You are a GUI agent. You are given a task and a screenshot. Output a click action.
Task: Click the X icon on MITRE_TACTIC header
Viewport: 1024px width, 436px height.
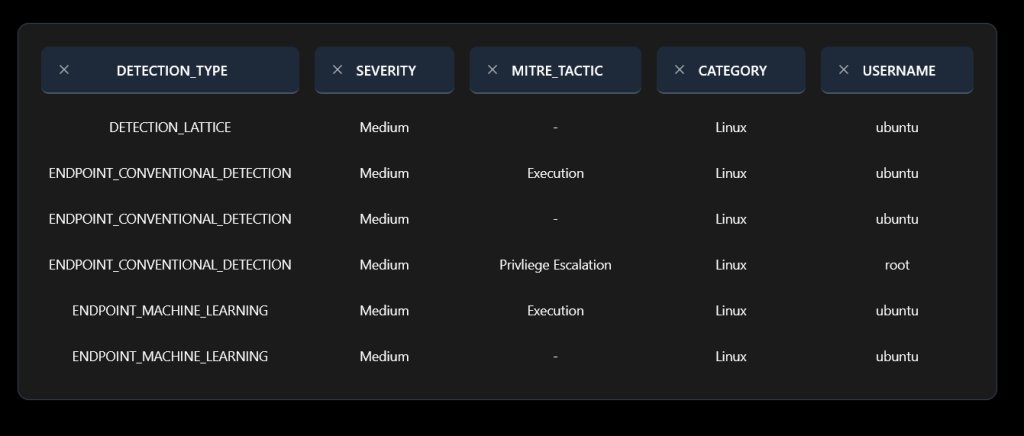[x=492, y=70]
